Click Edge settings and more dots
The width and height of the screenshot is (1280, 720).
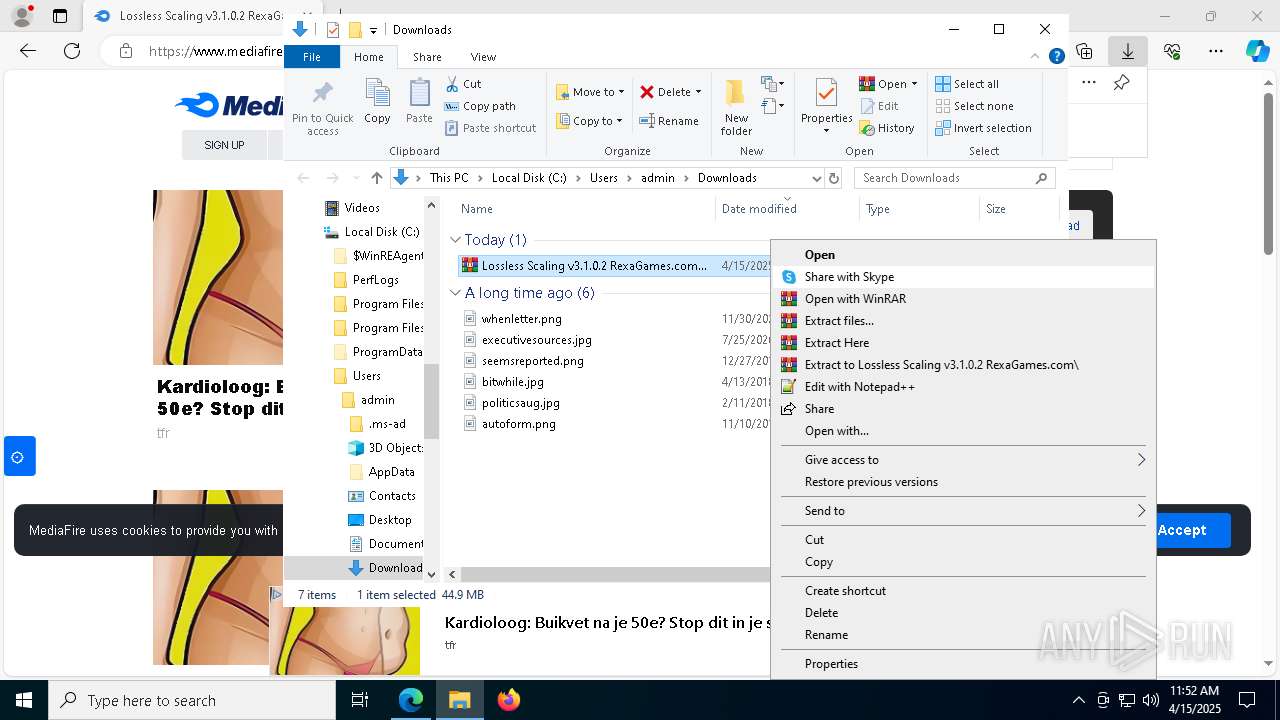(1216, 51)
